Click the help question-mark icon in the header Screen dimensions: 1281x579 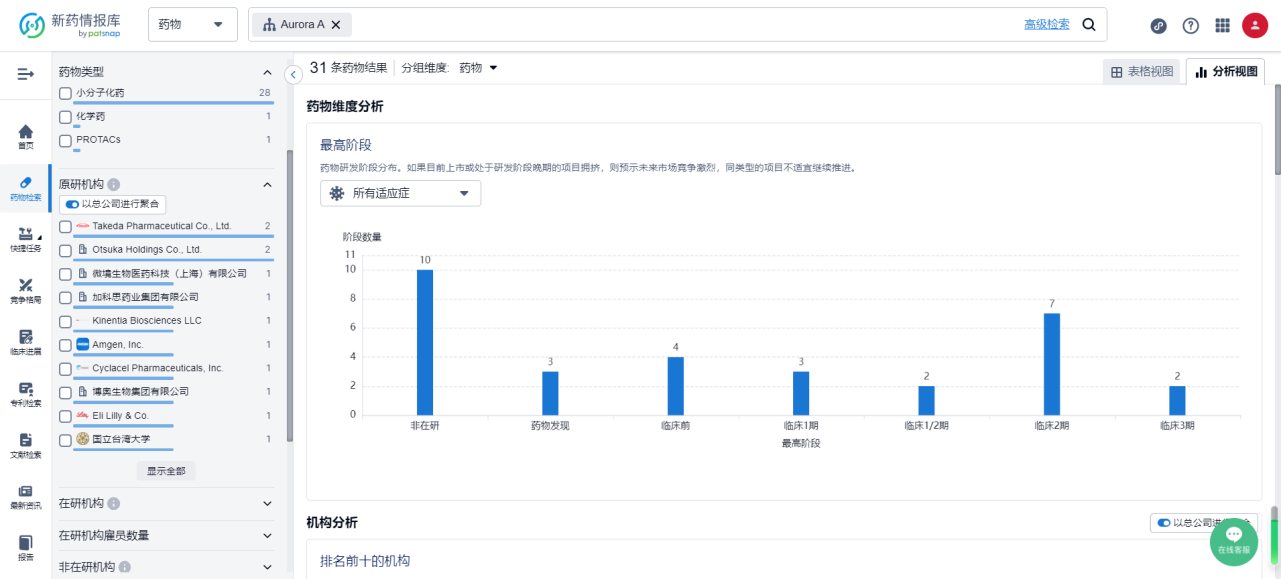[1190, 25]
